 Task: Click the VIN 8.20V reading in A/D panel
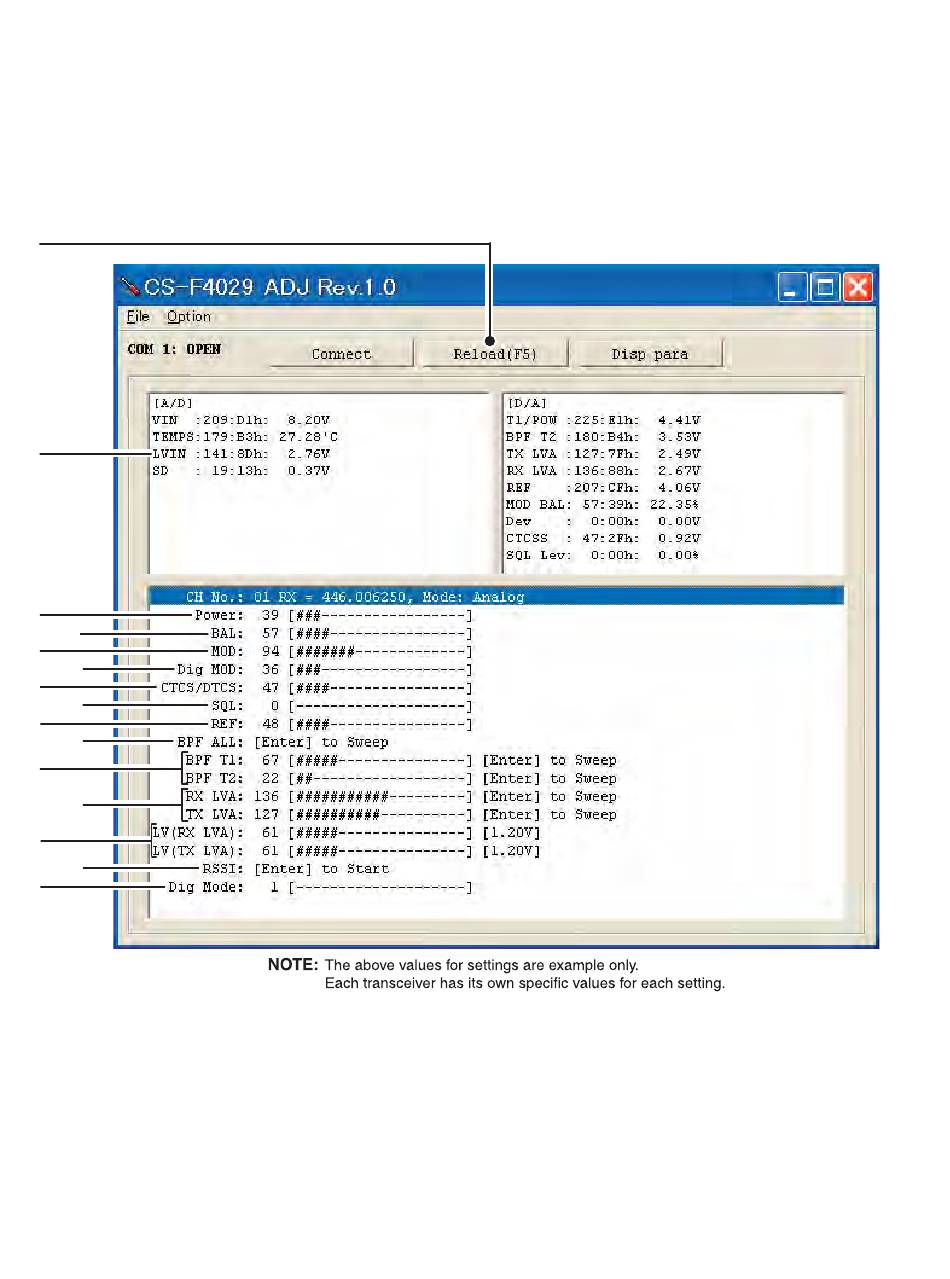tap(240, 420)
